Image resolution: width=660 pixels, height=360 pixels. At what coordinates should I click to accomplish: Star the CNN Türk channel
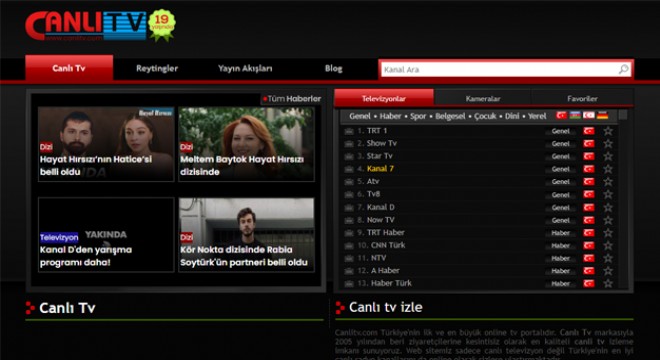[608, 245]
